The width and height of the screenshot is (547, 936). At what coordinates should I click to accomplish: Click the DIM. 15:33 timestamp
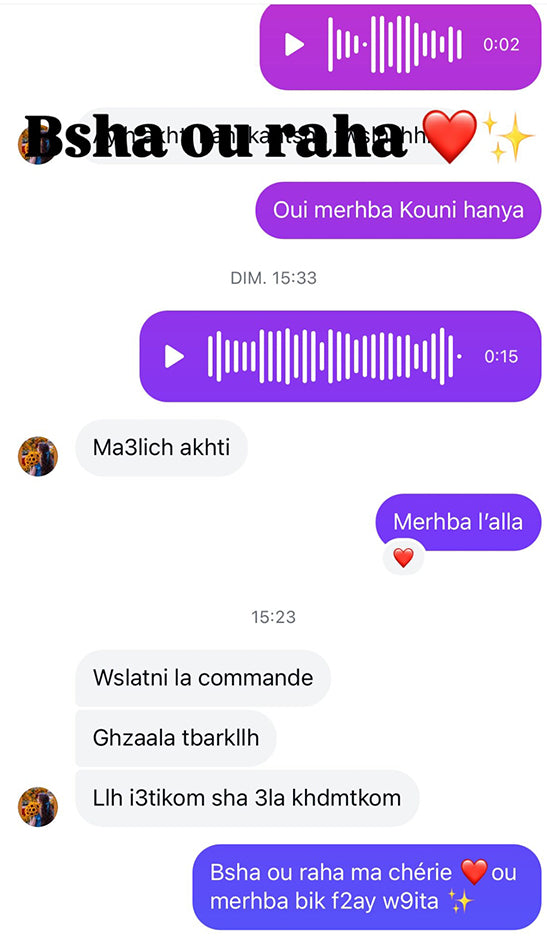pos(274,278)
